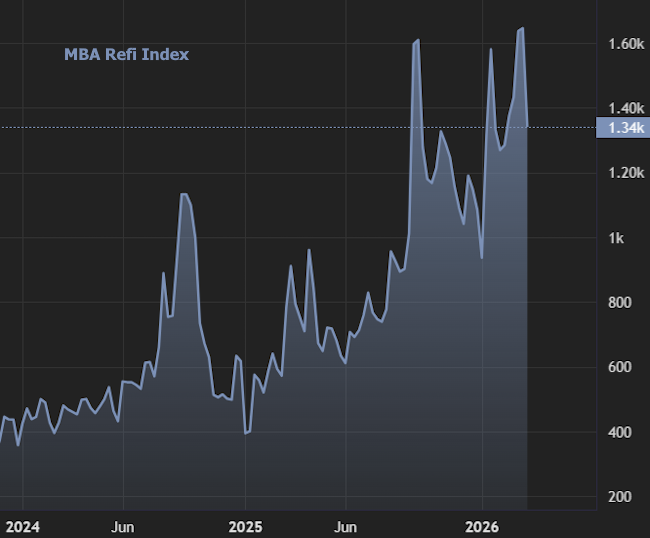650x538 pixels.
Task: Click the line's sharp dip at 2025 start
Action: pos(245,433)
